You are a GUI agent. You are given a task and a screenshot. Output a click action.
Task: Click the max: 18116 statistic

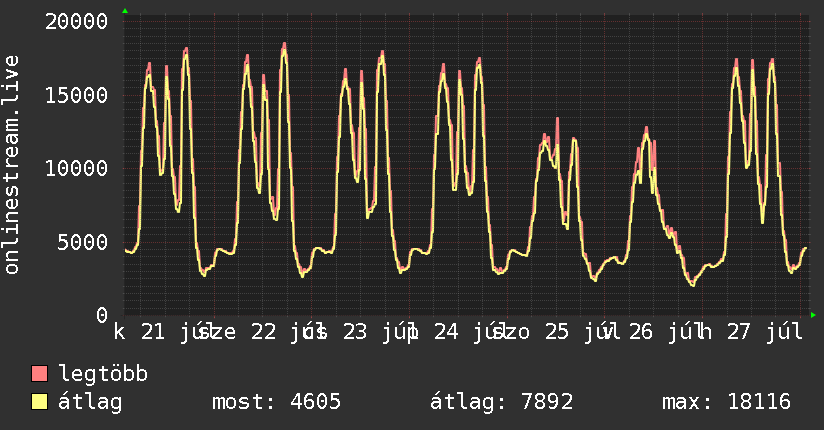(726, 402)
